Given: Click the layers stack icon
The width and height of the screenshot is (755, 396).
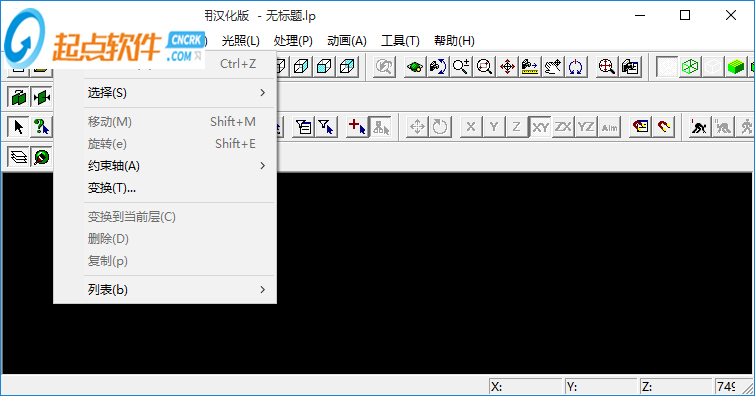Looking at the screenshot, I should [x=18, y=157].
